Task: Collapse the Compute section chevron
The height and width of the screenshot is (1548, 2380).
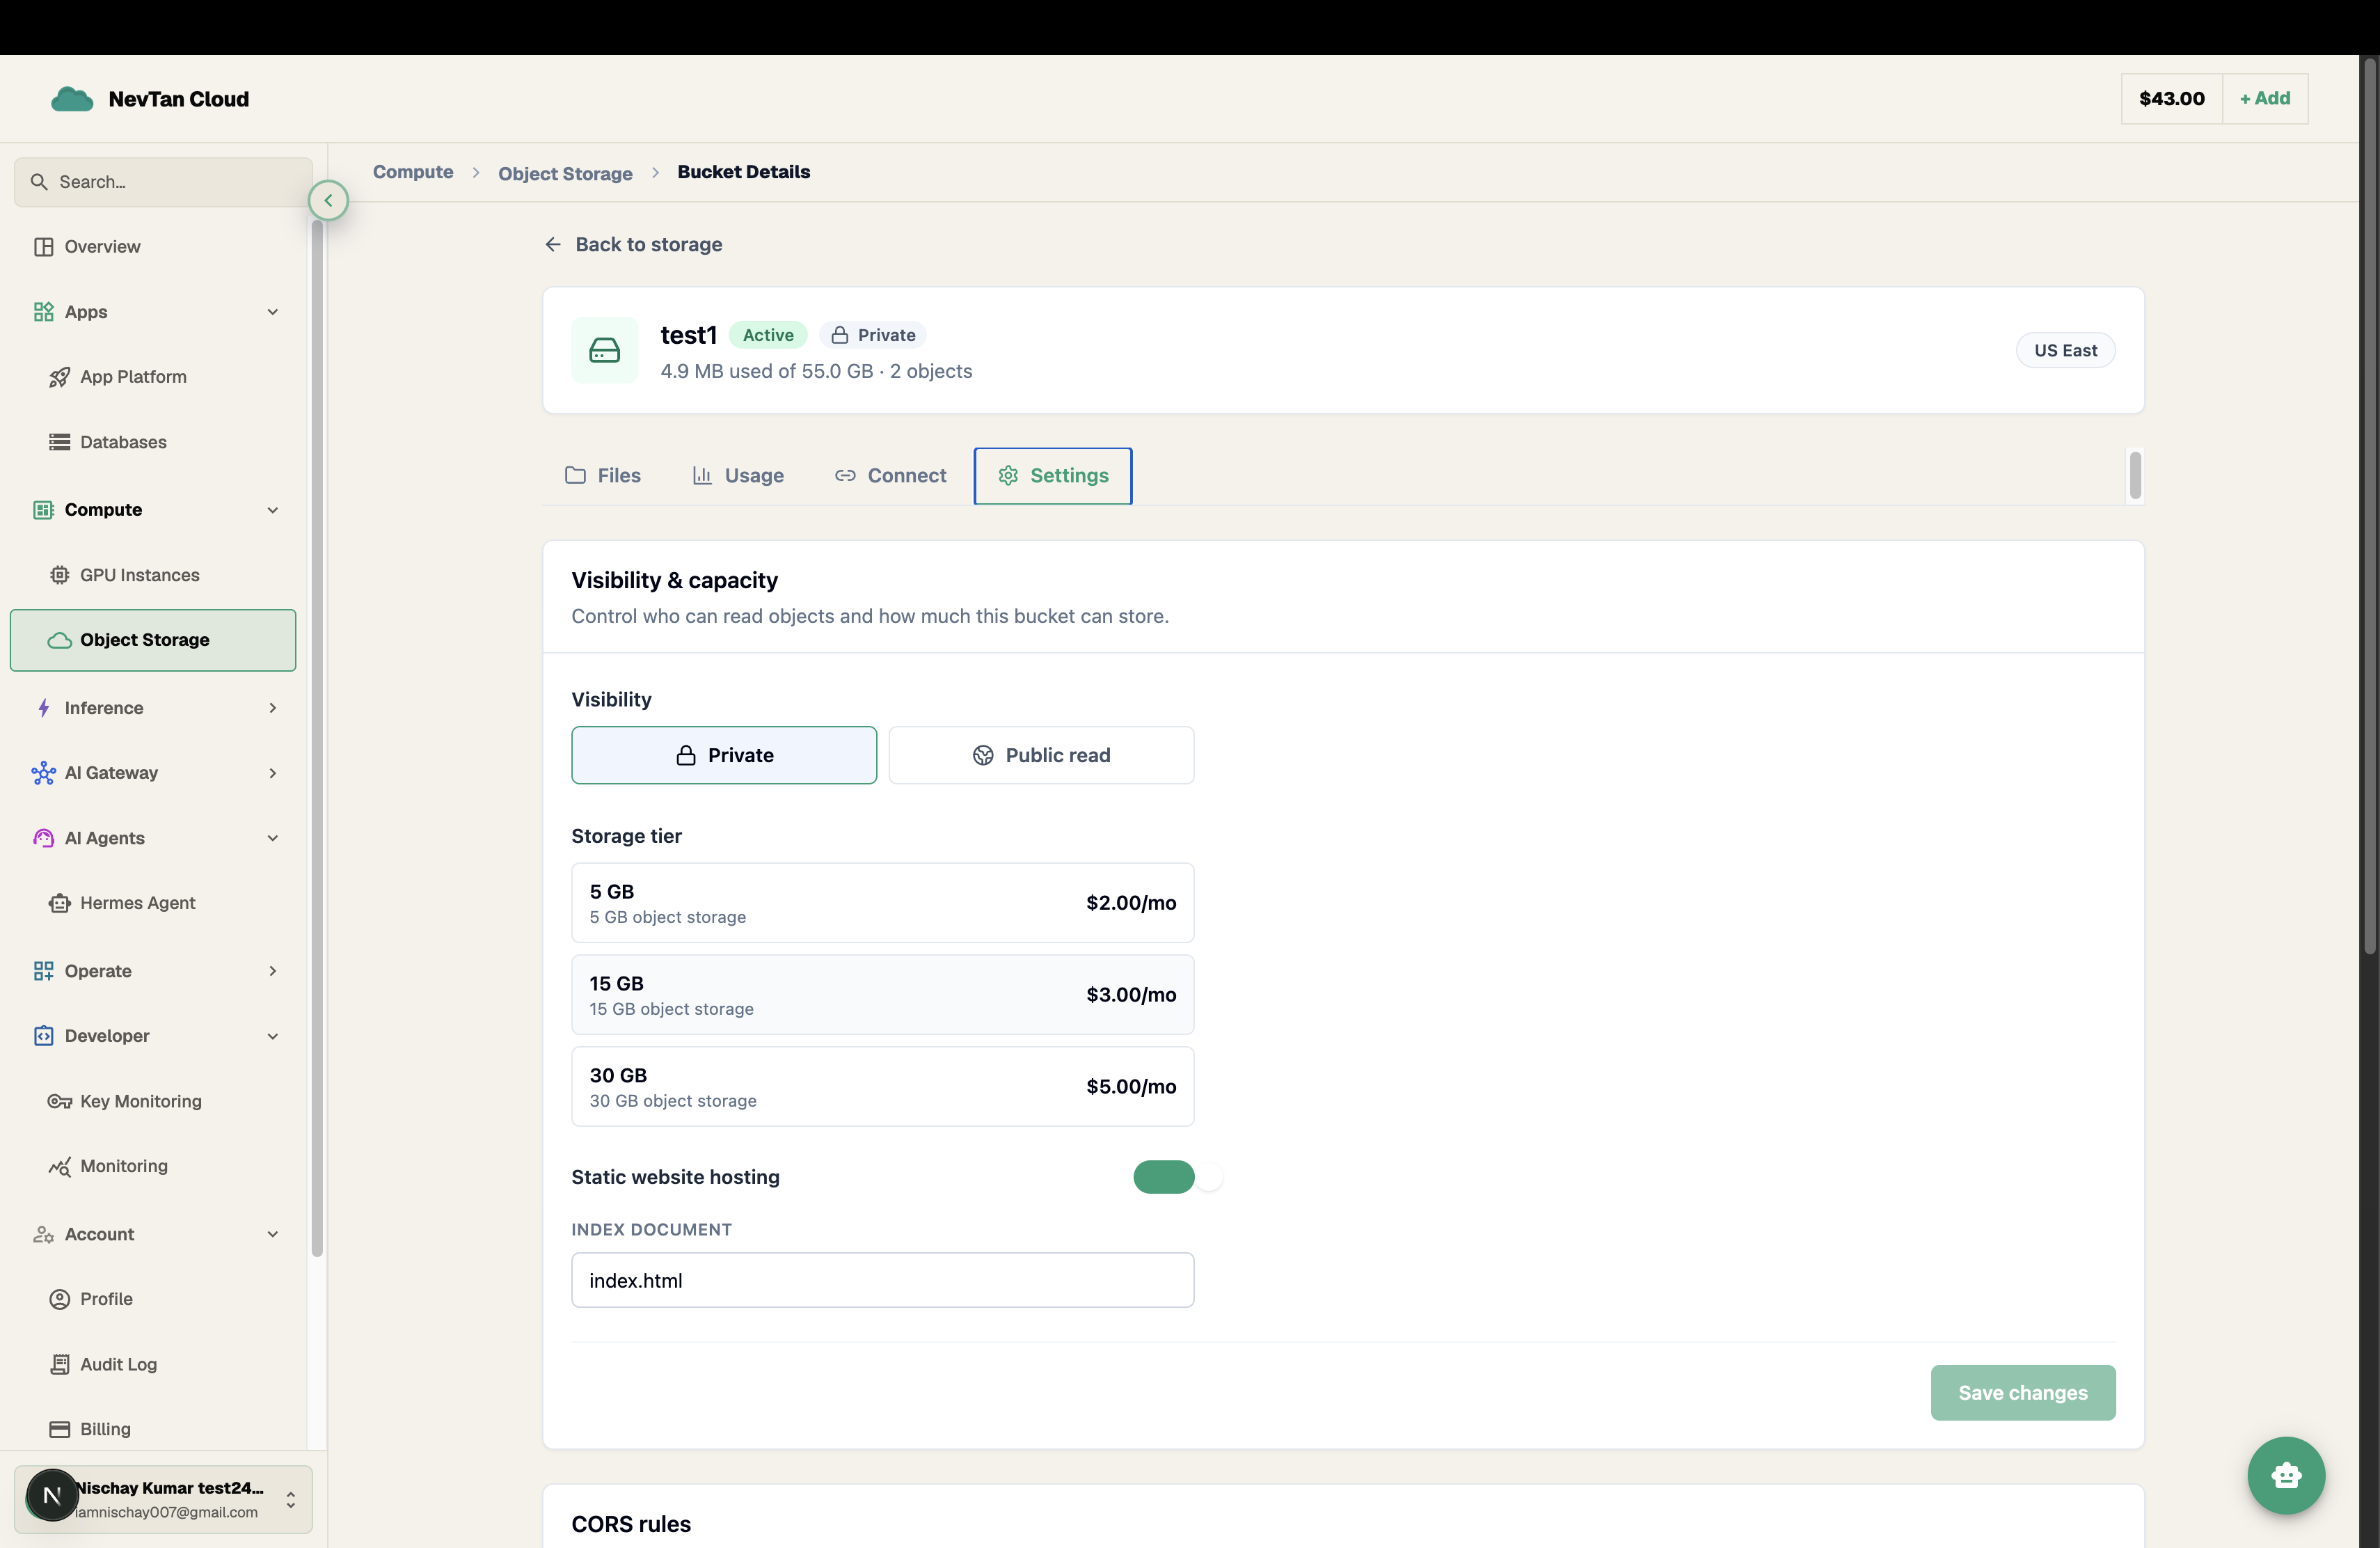Action: [x=273, y=510]
